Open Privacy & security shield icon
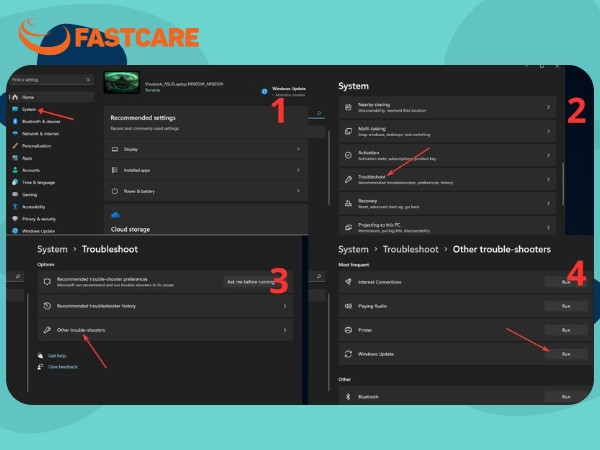The image size is (600, 450). click(15, 219)
